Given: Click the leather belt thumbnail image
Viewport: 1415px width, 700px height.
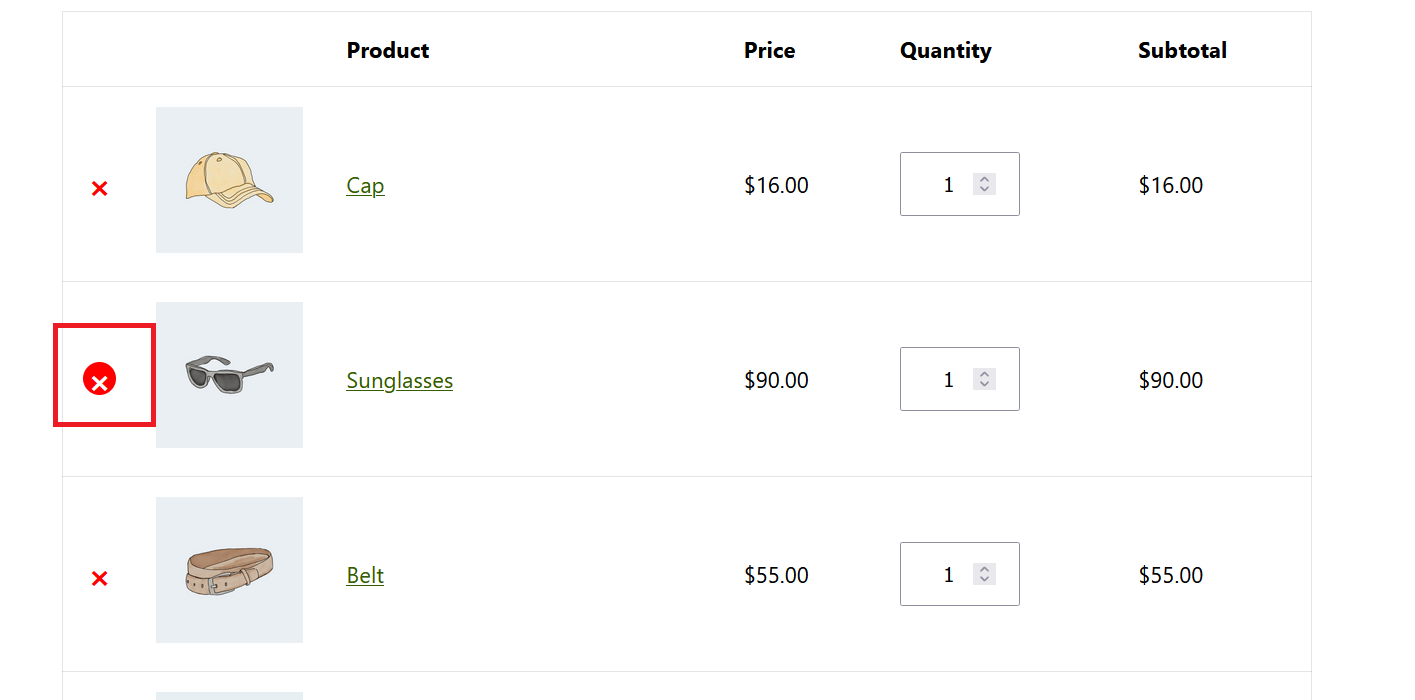Looking at the screenshot, I should pos(229,570).
